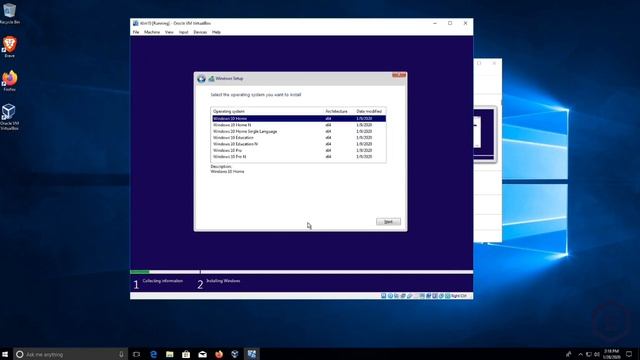This screenshot has height=360, width=640.
Task: Open the taskbar clock and date
Action: pos(611,354)
